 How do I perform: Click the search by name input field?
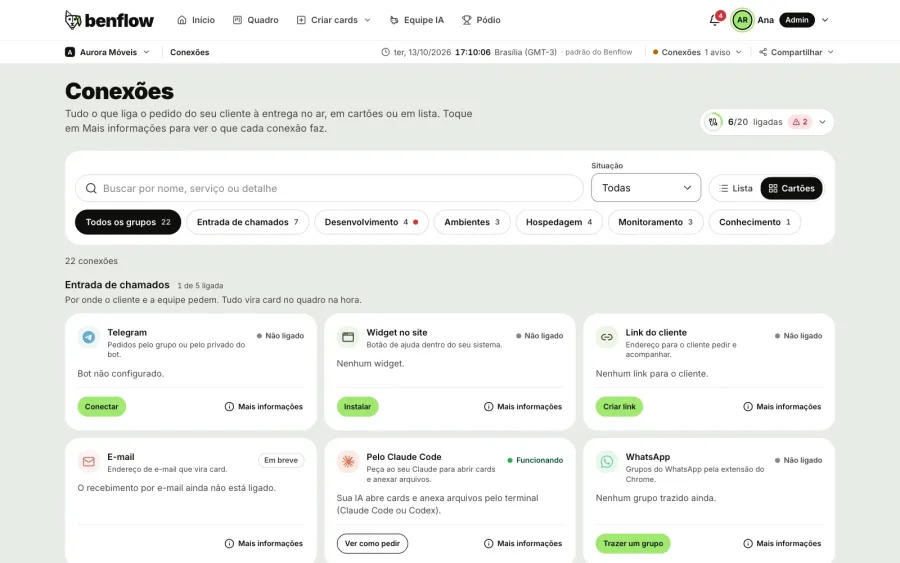pyautogui.click(x=329, y=188)
